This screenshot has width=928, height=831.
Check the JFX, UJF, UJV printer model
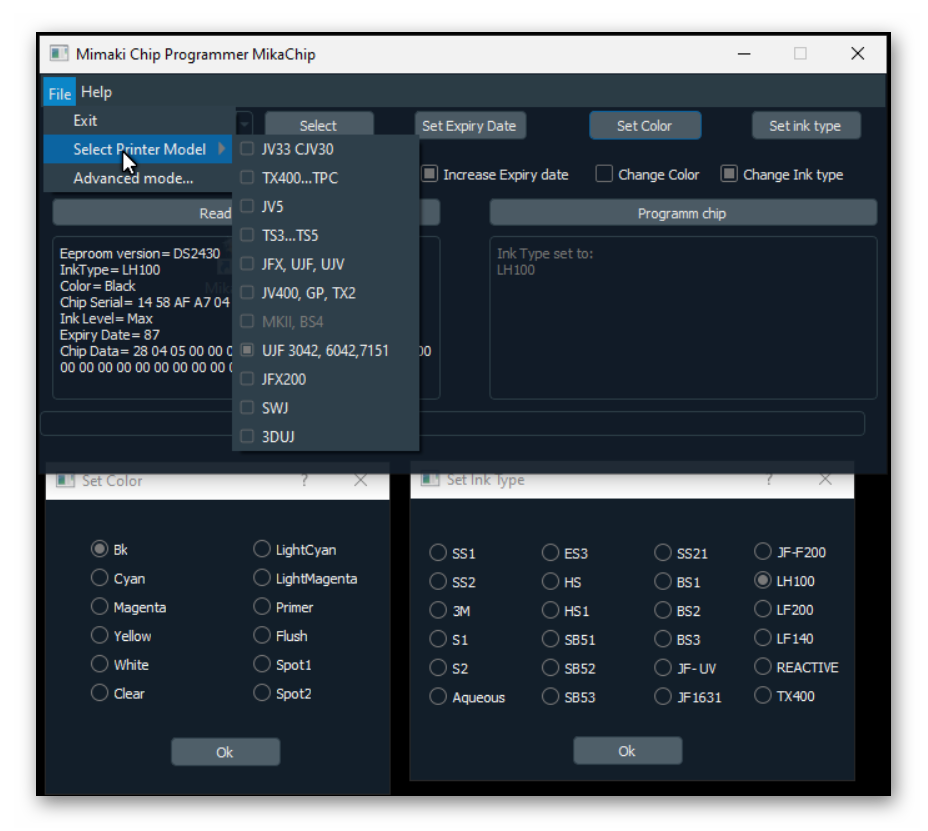pos(247,263)
